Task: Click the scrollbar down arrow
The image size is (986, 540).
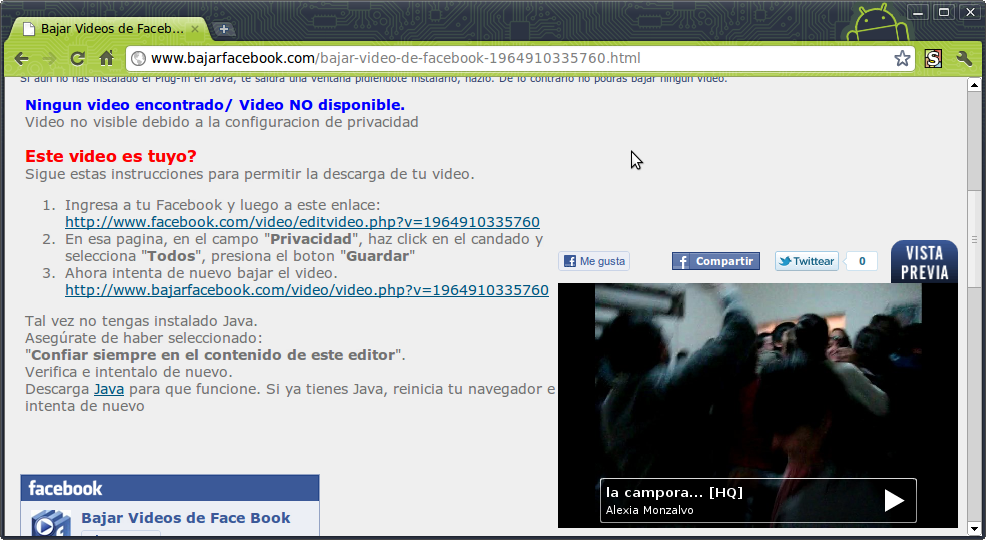Action: point(974,529)
